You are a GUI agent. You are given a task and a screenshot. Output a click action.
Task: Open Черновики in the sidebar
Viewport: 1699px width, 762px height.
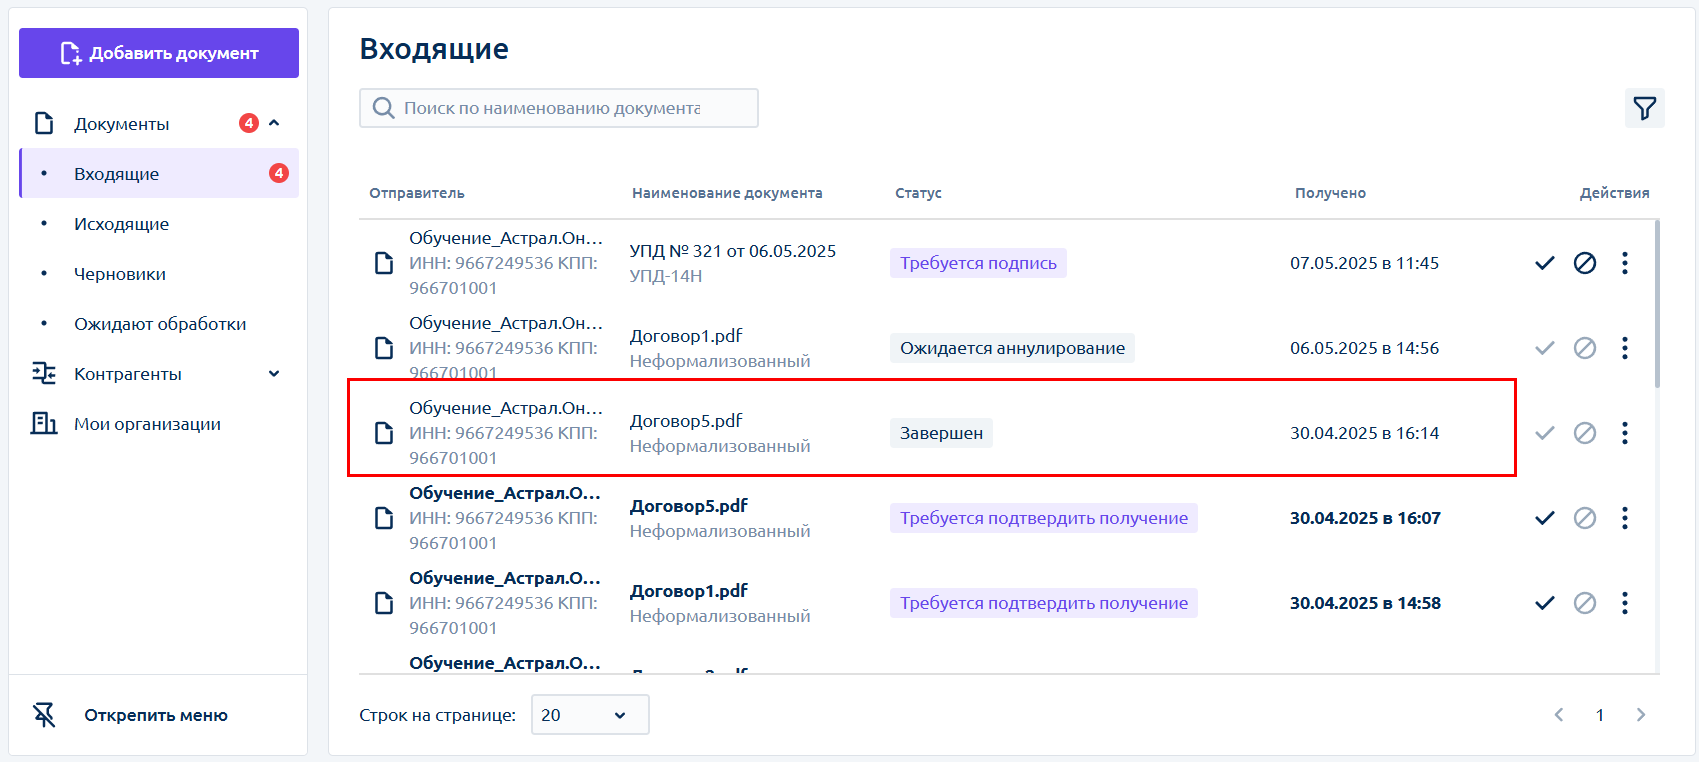pyautogui.click(x=119, y=274)
